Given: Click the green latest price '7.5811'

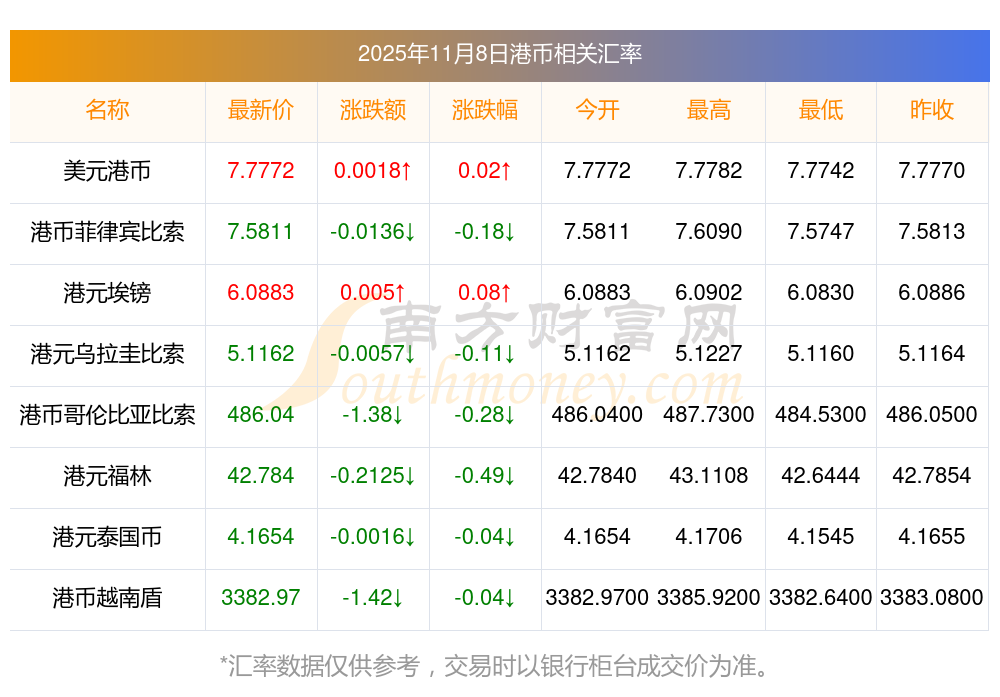Looking at the screenshot, I should click(260, 231).
